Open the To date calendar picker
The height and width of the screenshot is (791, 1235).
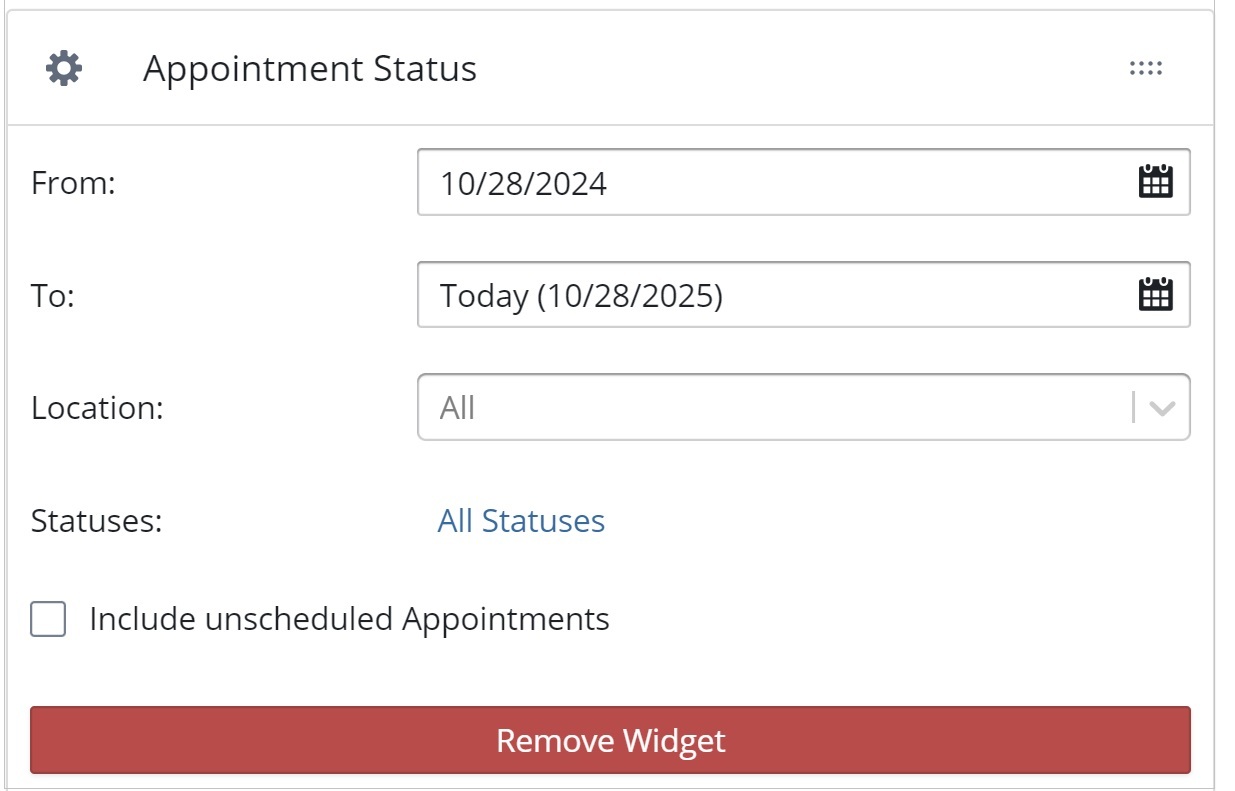point(1155,294)
